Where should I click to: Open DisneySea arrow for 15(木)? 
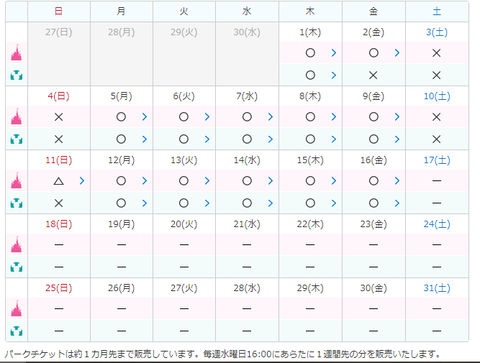click(334, 203)
